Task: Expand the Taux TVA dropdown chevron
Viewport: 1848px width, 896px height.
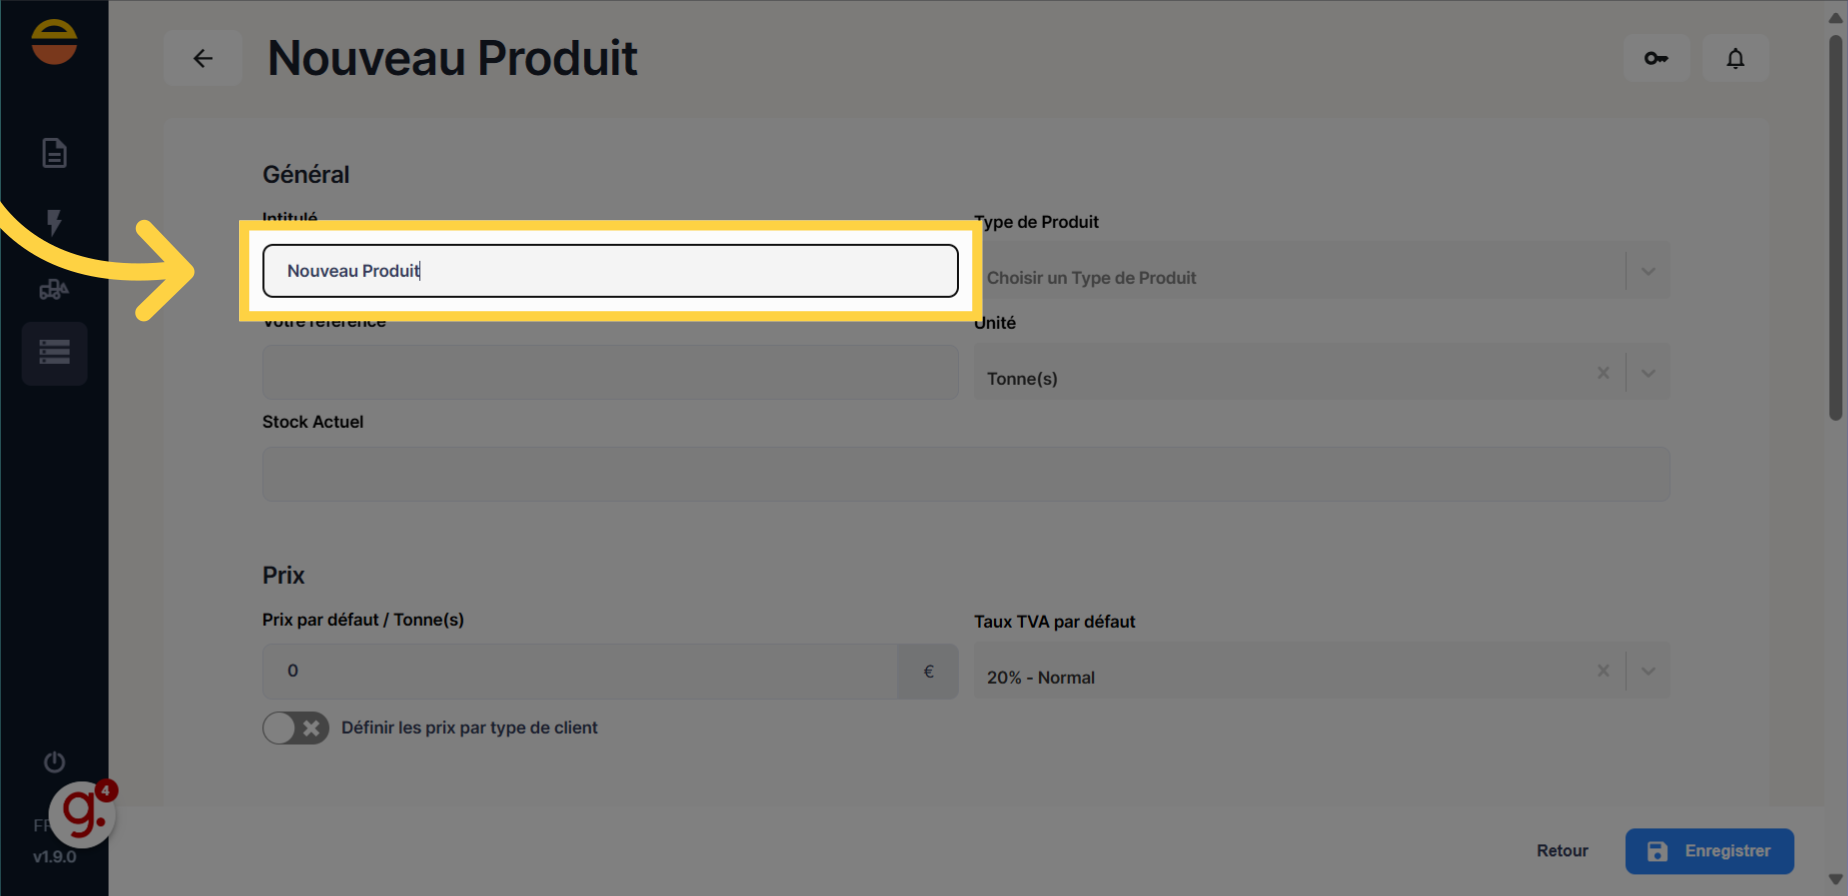Action: 1648,671
